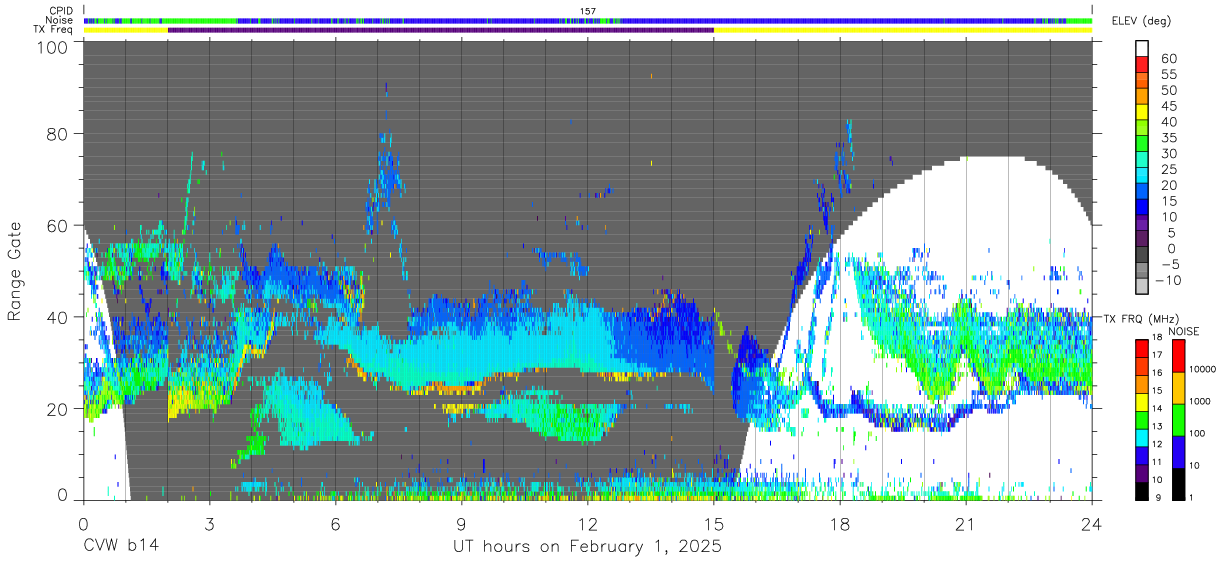Click the CPID label
The width and height of the screenshot is (1228, 567).
(61, 11)
